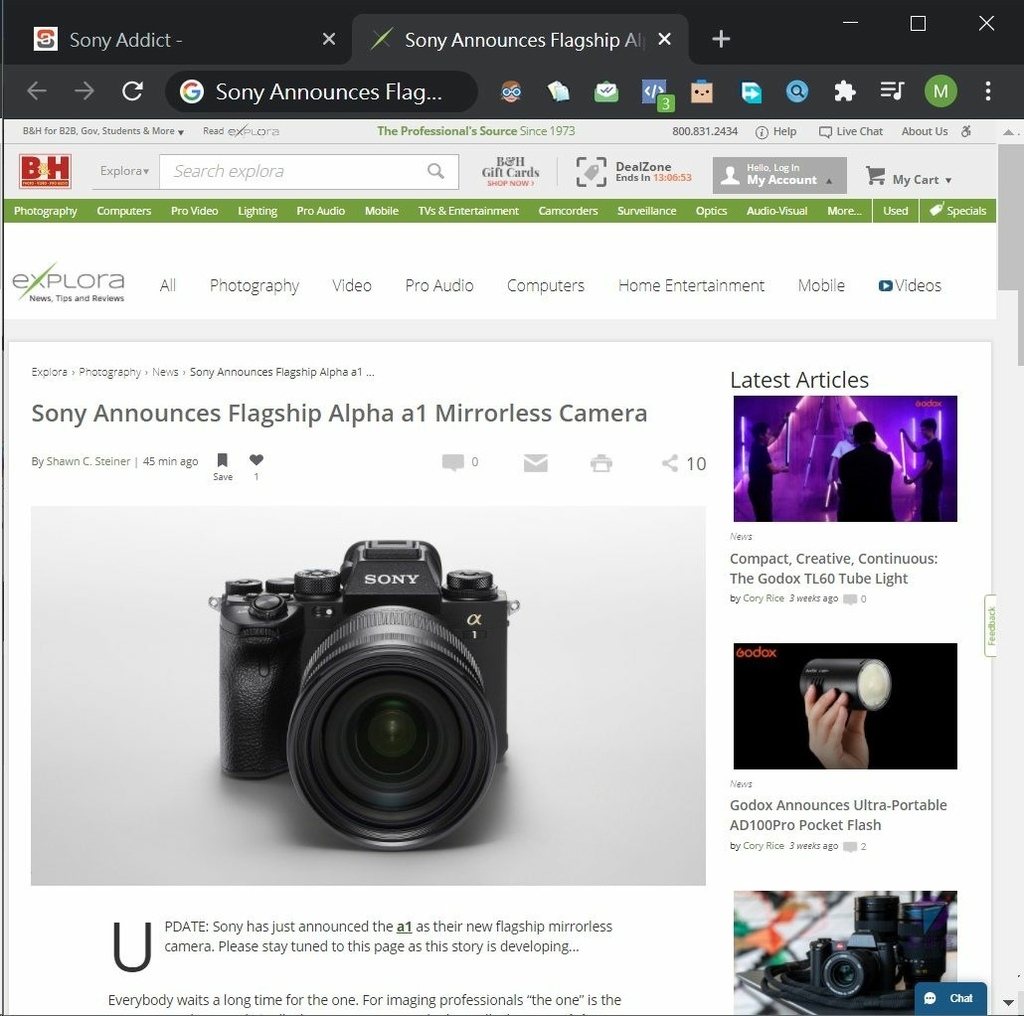Like the article with the heart icon
Image resolution: width=1024 pixels, height=1016 pixels.
(257, 460)
